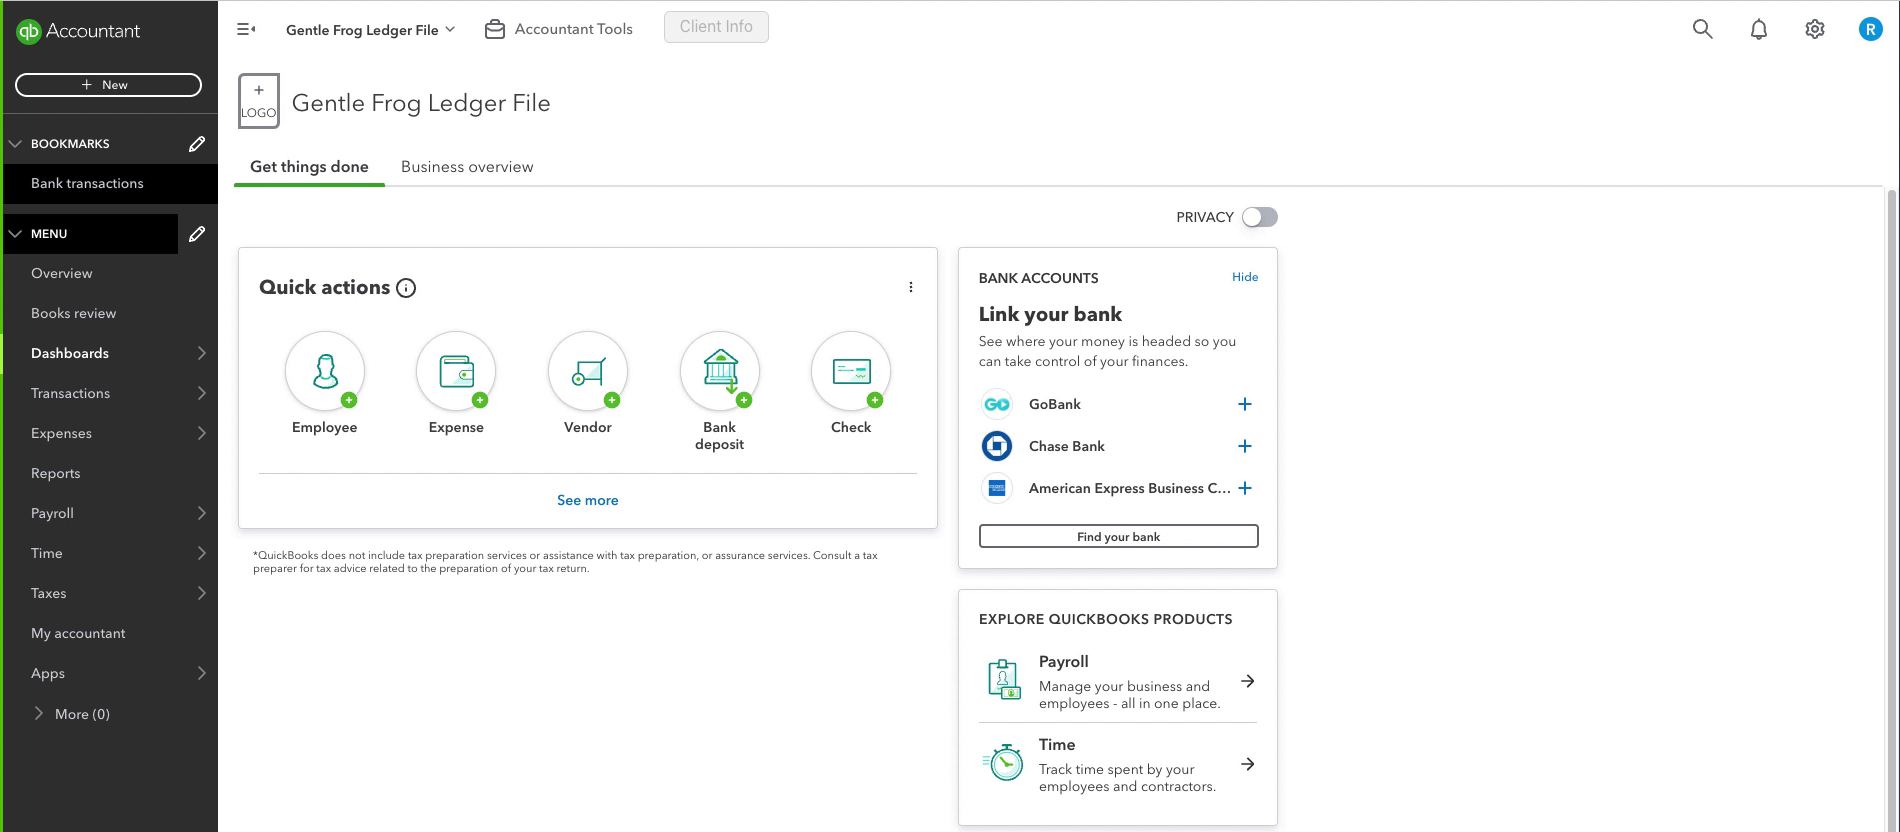
Task: Add GoBank with the plus icon
Action: 1245,404
